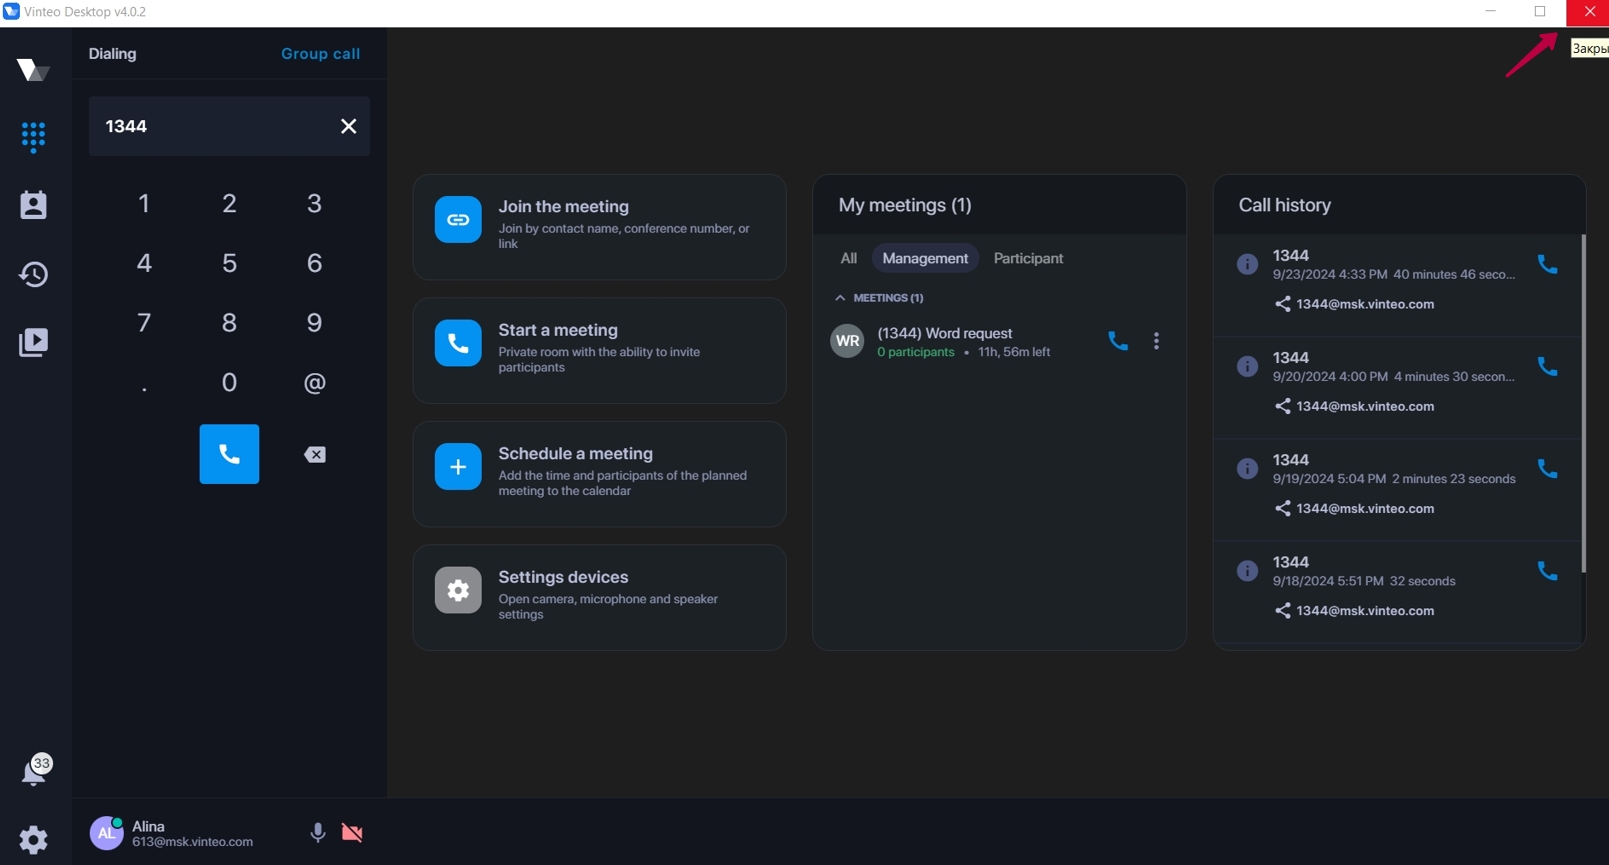This screenshot has height=865, width=1609.
Task: Click the Schedule a meeting plus icon
Action: click(458, 467)
